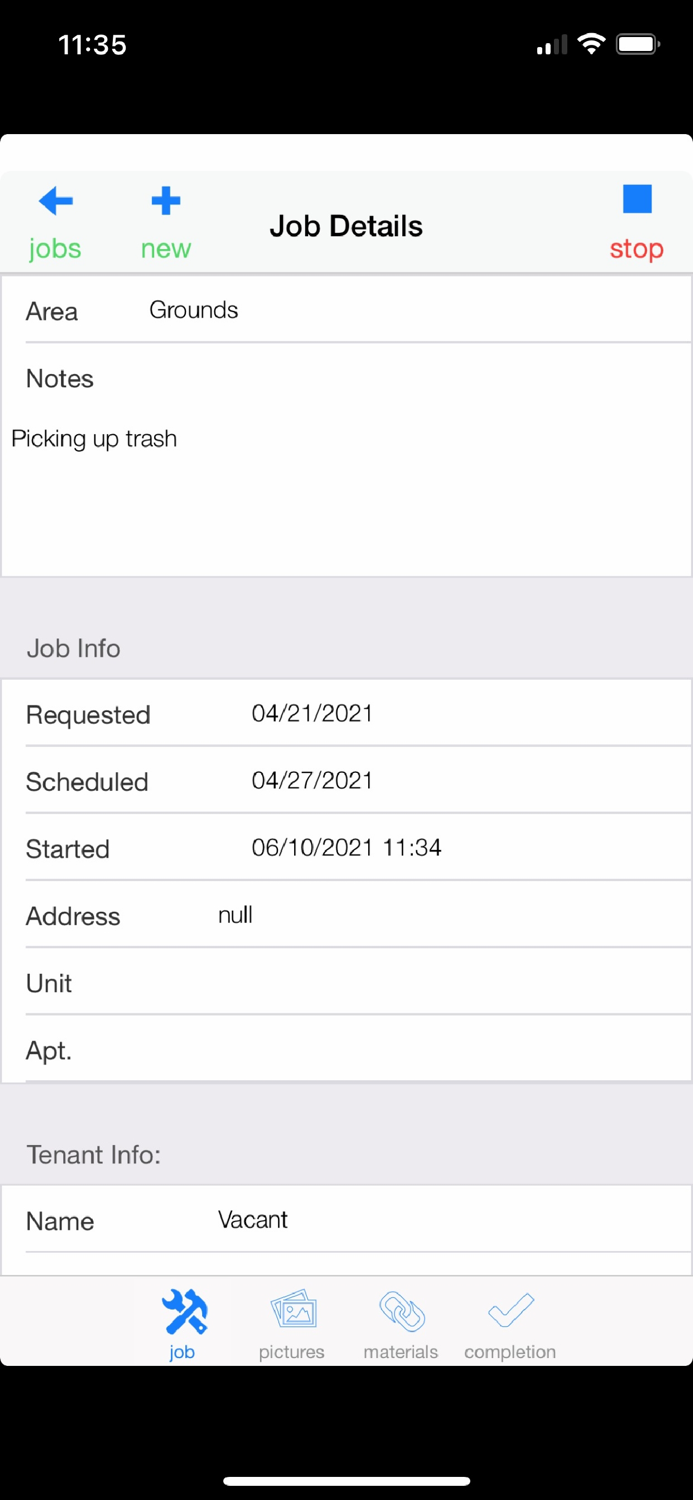The width and height of the screenshot is (693, 1500).
Task: Tap the Wi-Fi icon in the status bar
Action: (592, 43)
